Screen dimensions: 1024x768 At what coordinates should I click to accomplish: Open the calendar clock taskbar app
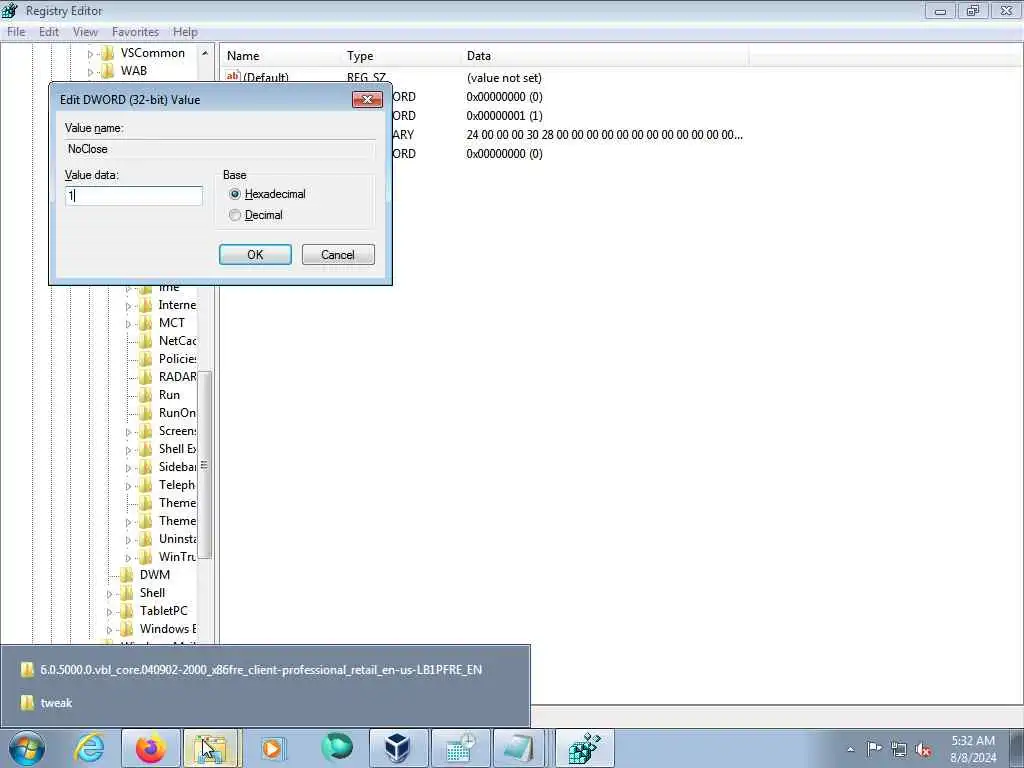[x=460, y=748]
